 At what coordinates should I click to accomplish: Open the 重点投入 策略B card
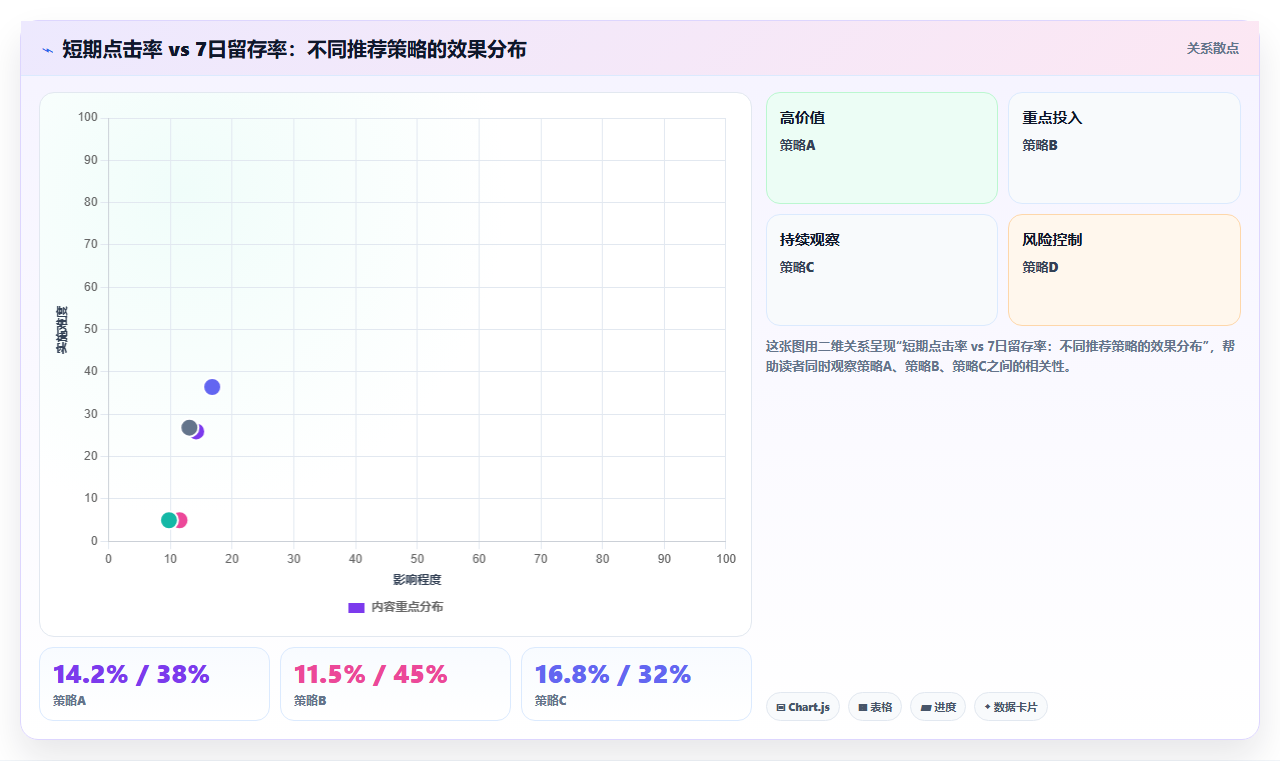point(1124,148)
